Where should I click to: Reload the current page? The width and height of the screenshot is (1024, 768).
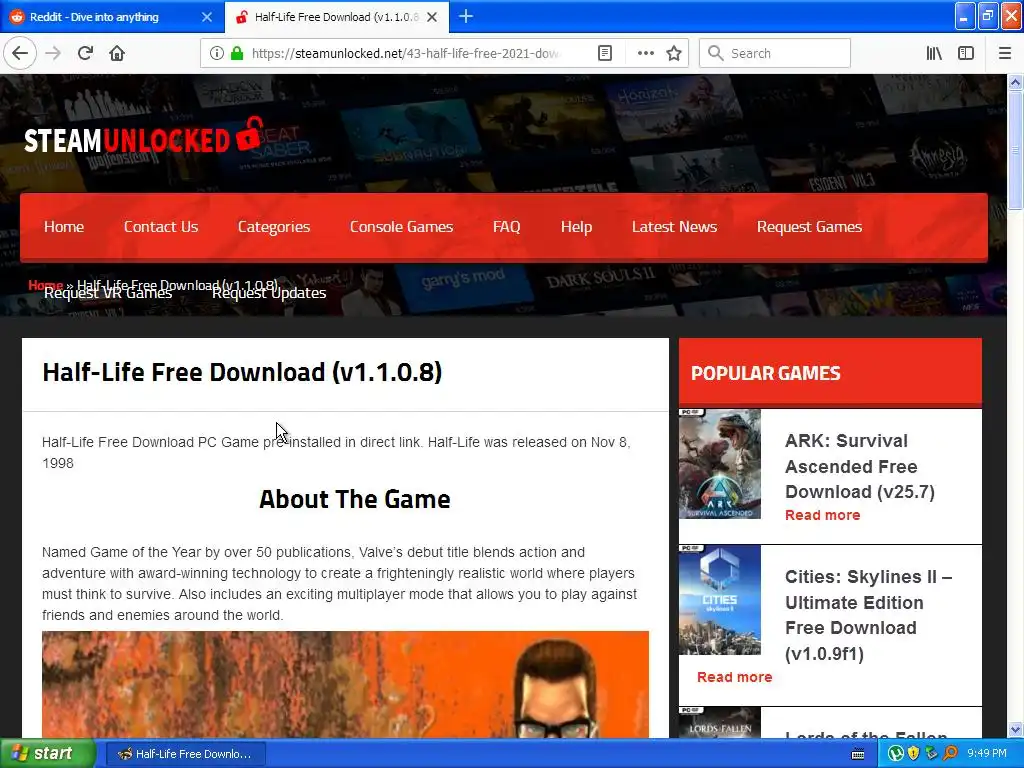(x=86, y=53)
